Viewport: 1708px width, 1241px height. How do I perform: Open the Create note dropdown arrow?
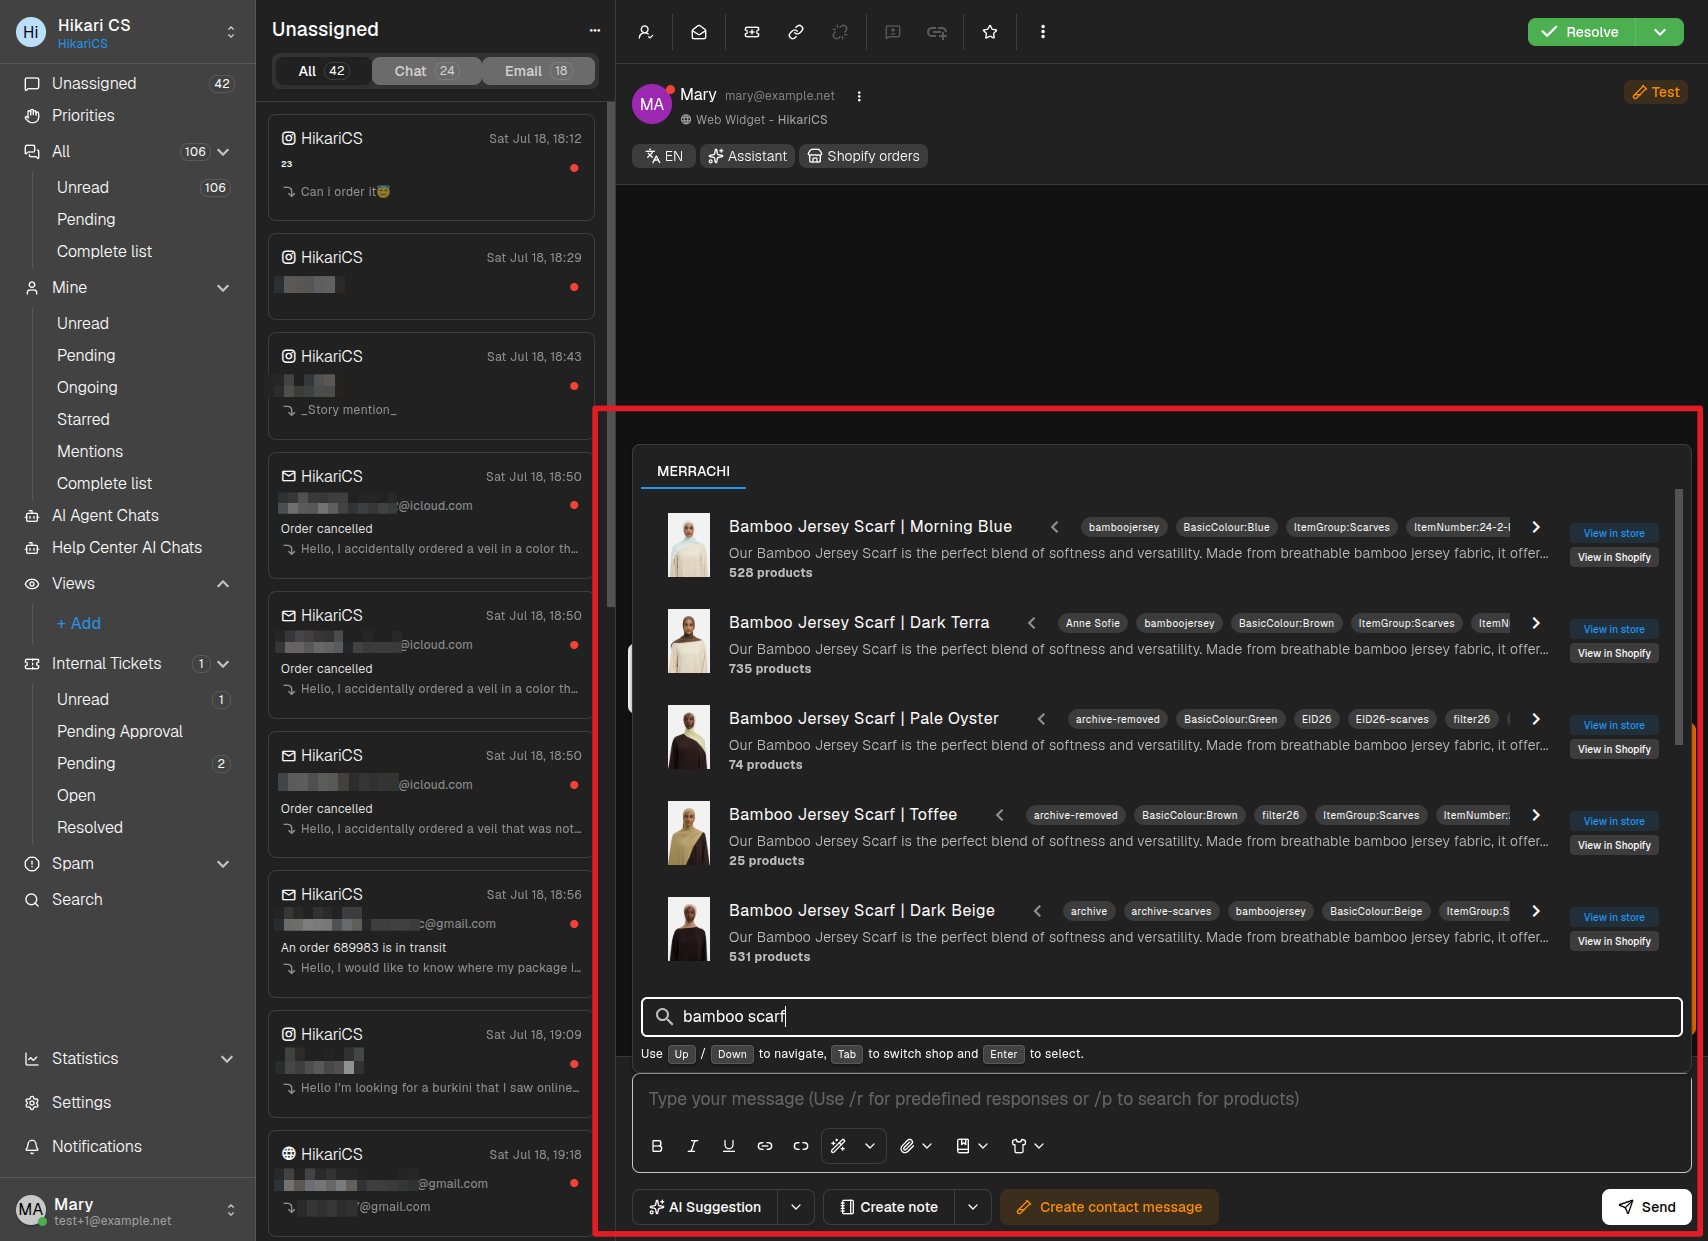click(x=973, y=1207)
